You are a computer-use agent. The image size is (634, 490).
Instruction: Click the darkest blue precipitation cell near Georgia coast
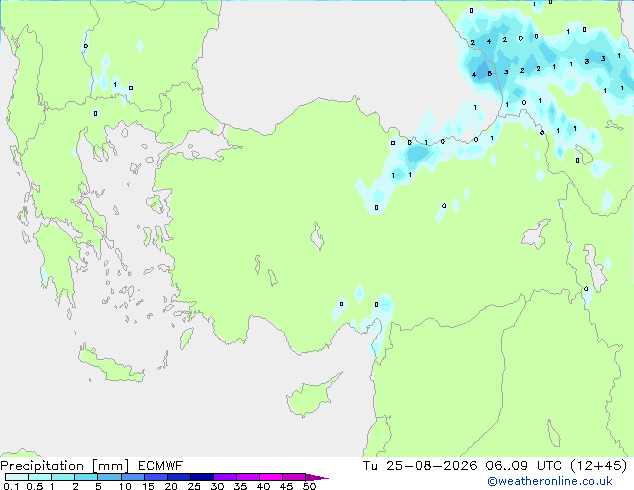(x=482, y=71)
